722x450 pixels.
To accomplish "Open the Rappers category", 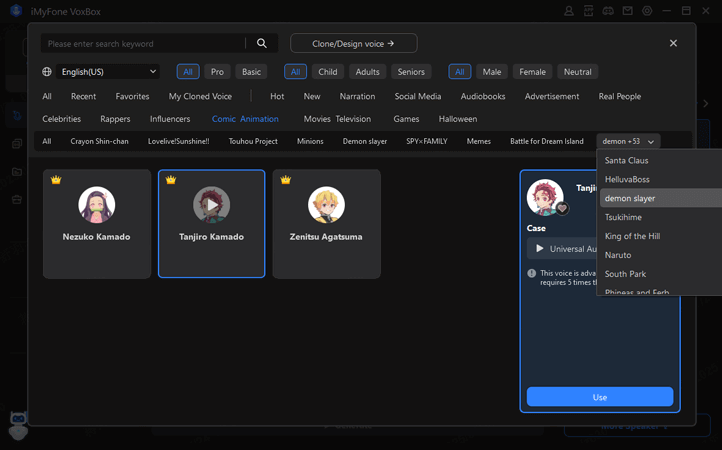I will click(x=115, y=119).
